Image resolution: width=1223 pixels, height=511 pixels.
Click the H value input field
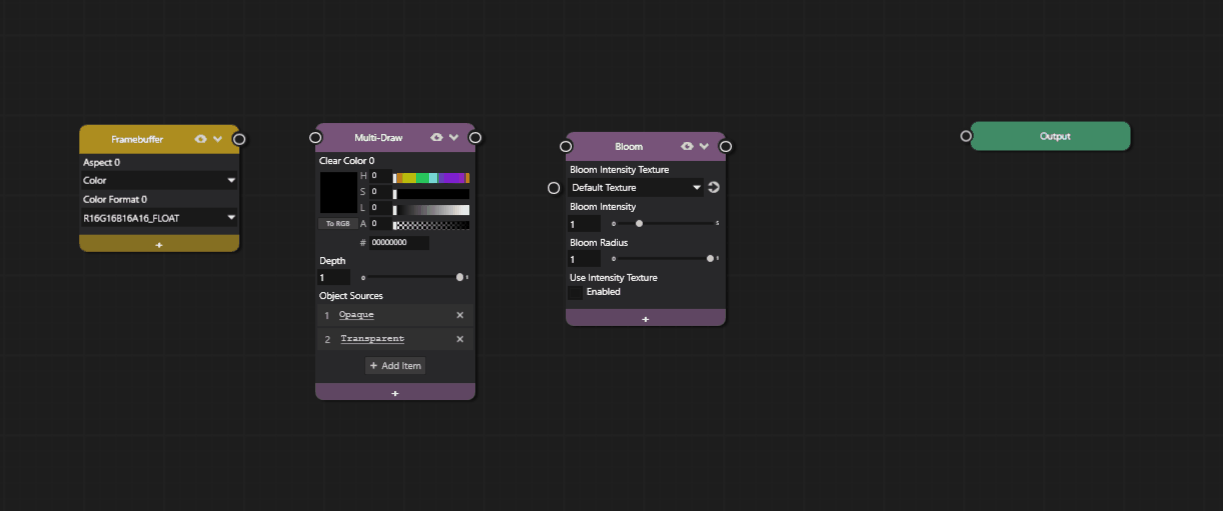coord(379,176)
